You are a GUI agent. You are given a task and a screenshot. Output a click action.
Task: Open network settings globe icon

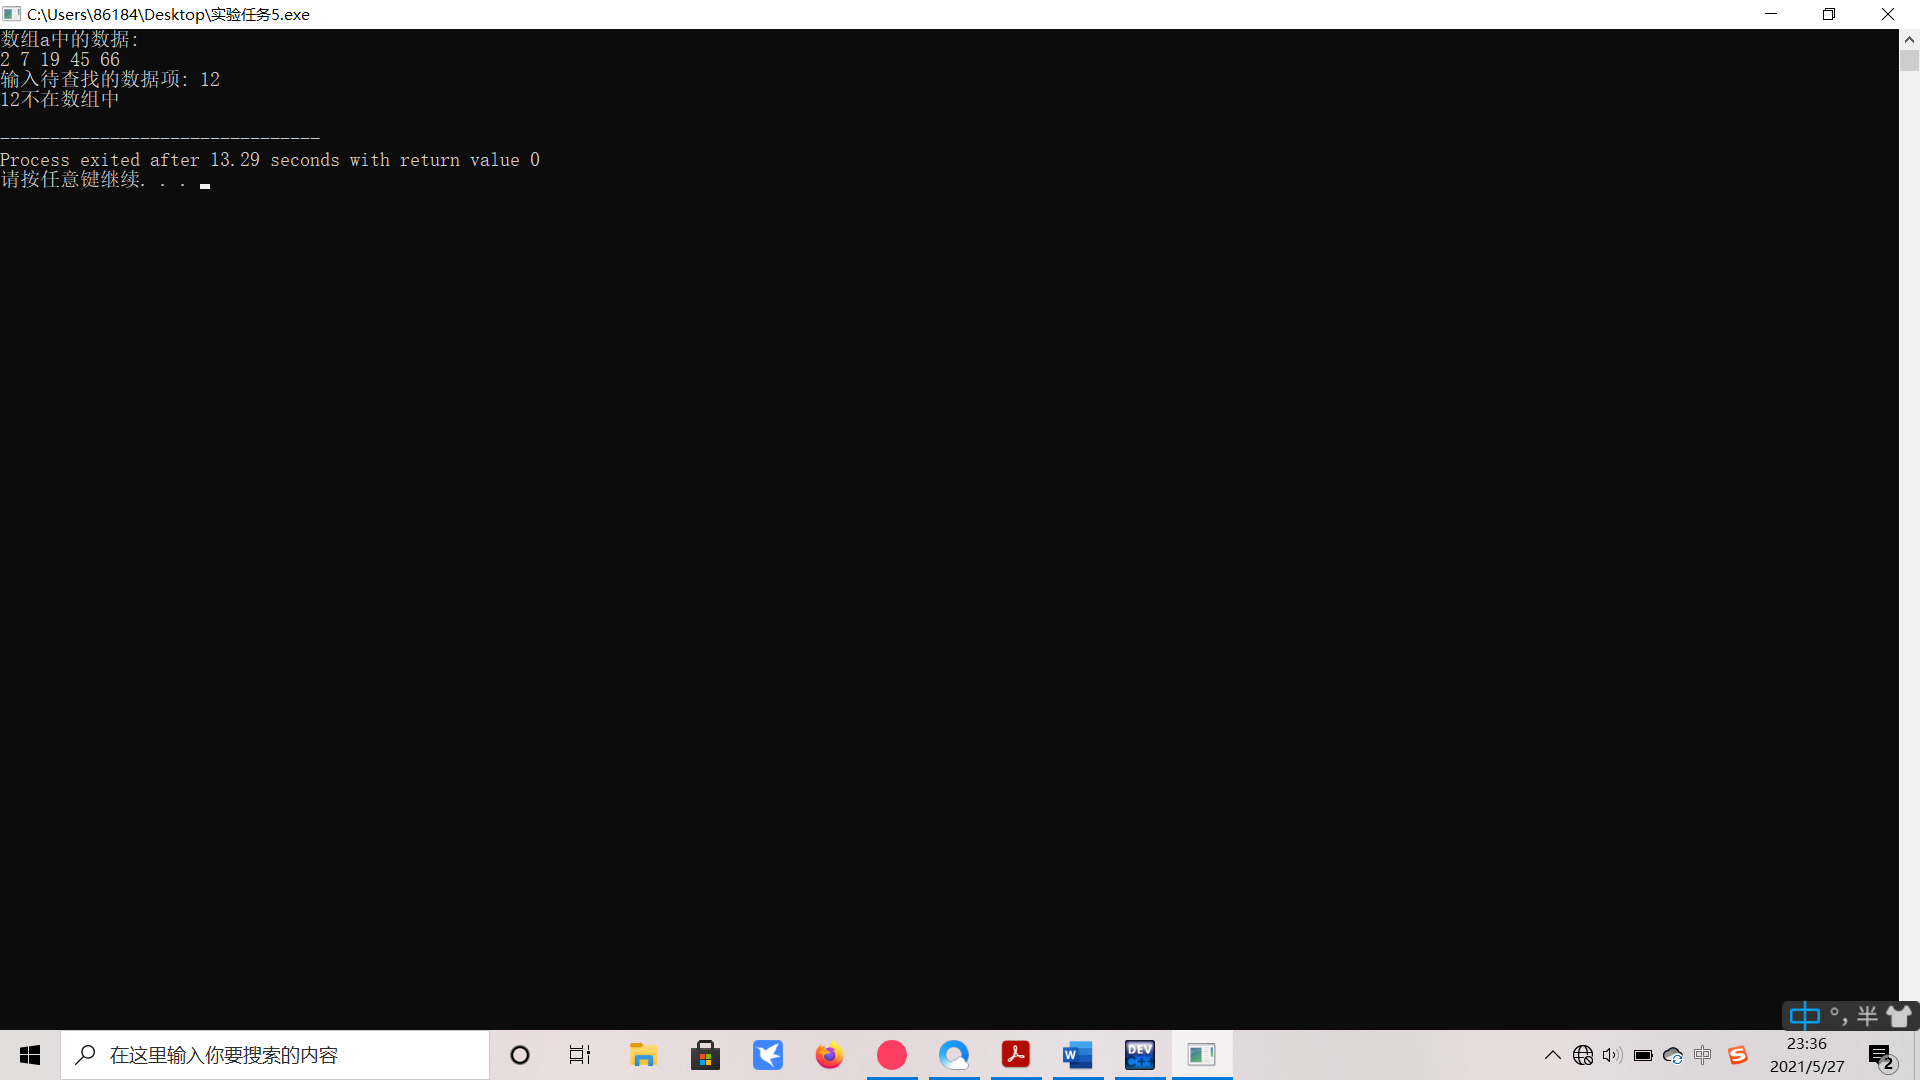point(1582,1055)
